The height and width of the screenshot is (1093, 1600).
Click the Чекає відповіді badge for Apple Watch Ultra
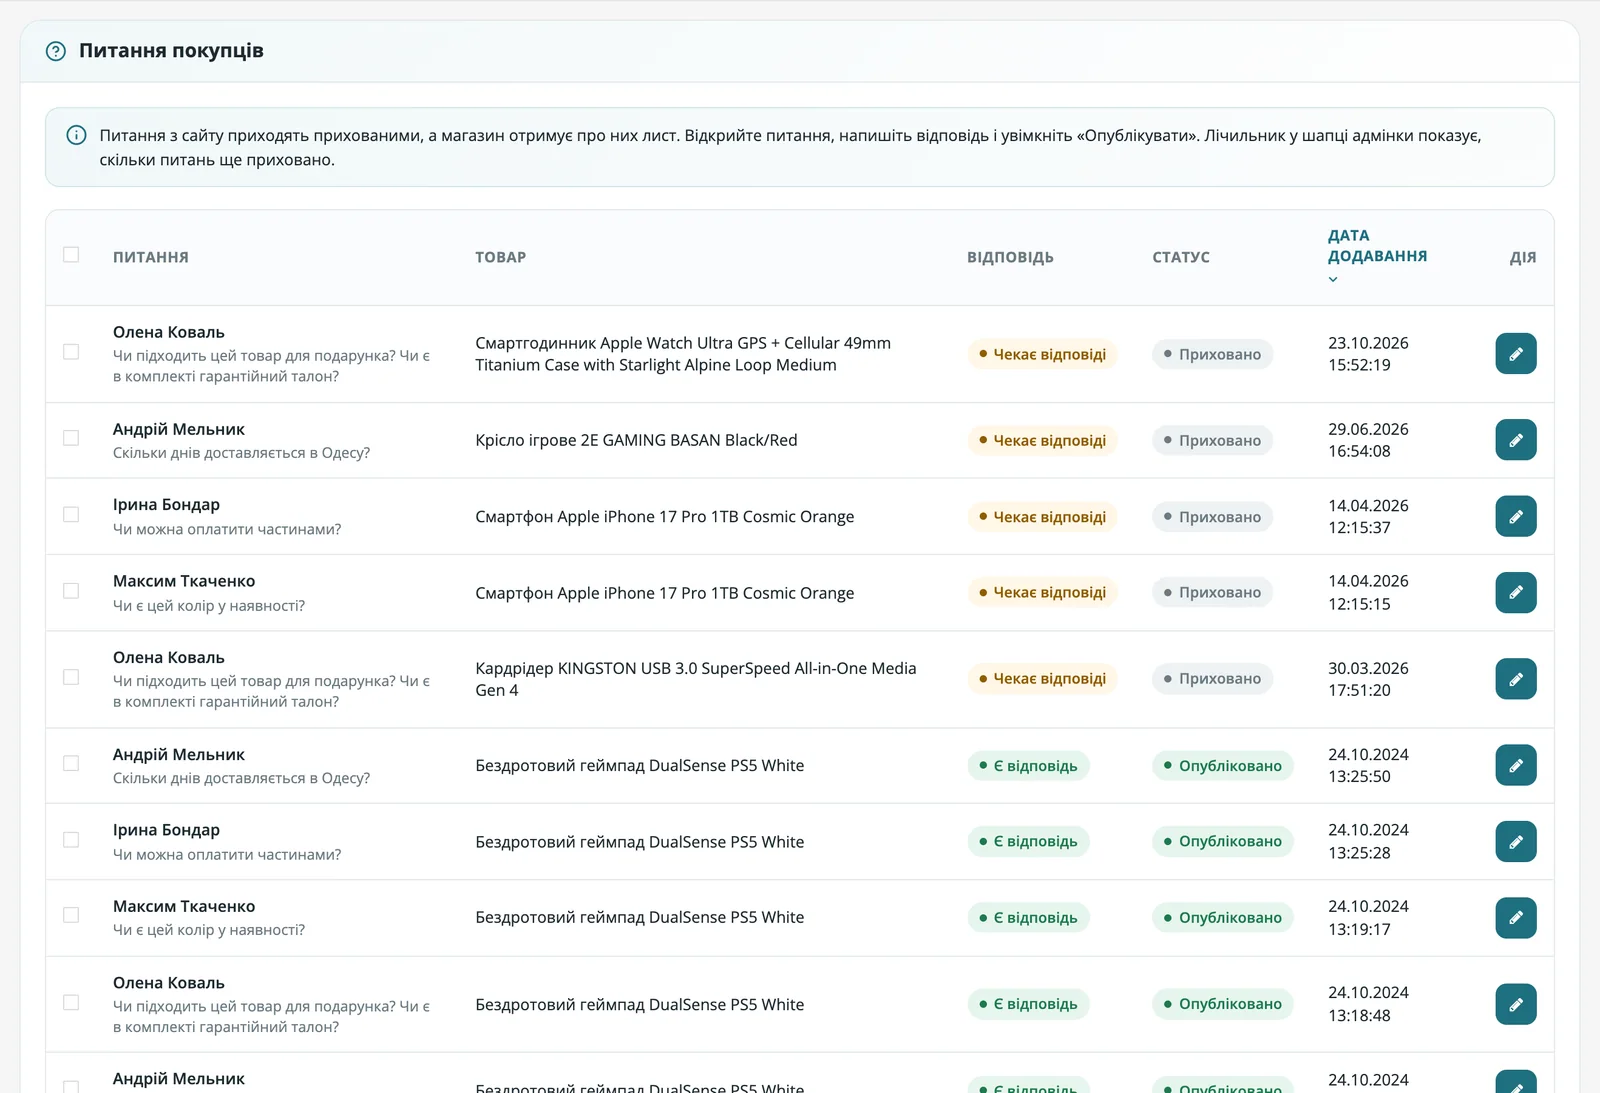click(x=1042, y=354)
